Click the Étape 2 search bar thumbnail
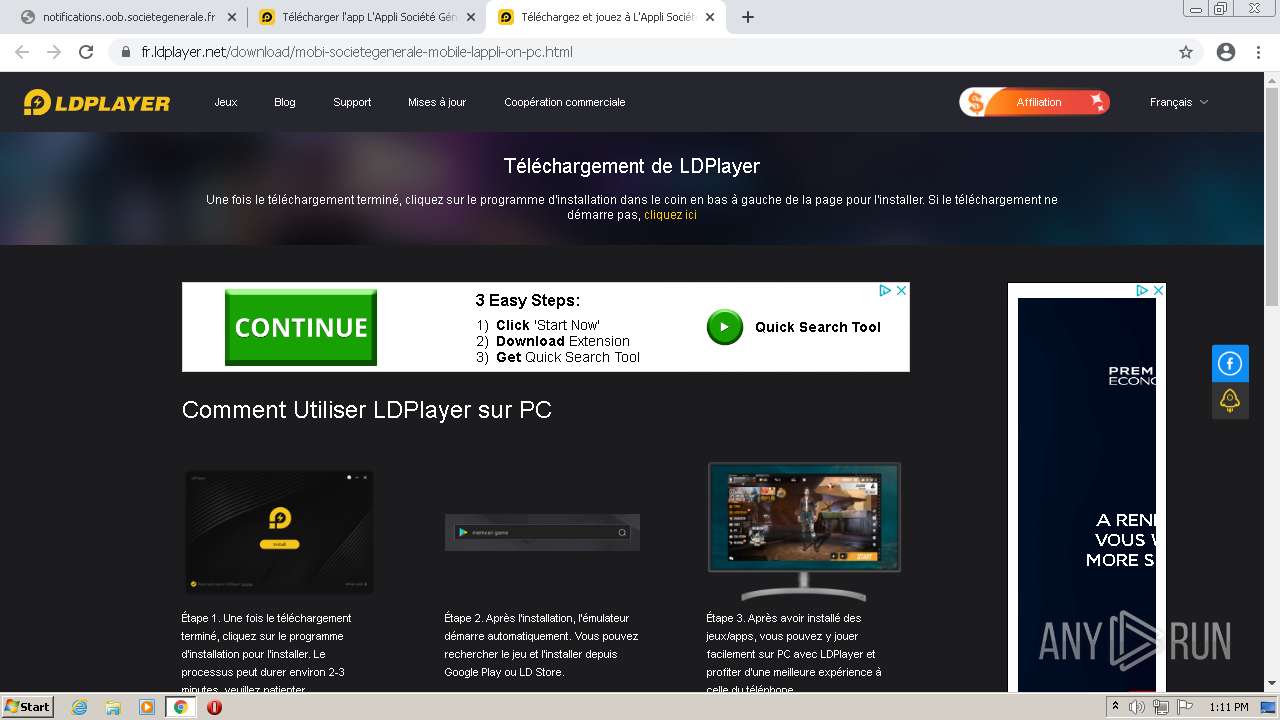Image resolution: width=1280 pixels, height=720 pixels. [542, 532]
